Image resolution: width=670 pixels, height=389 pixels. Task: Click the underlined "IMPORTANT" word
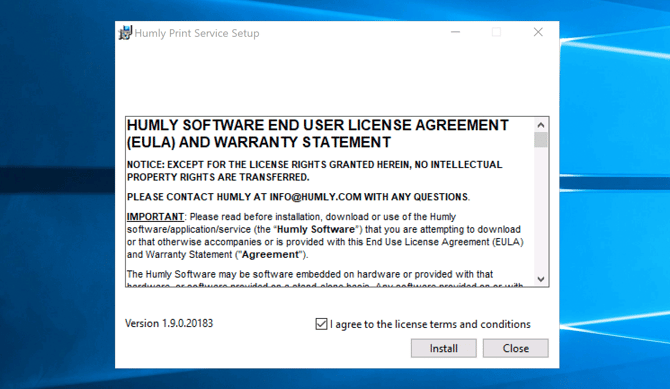pyautogui.click(x=155, y=217)
